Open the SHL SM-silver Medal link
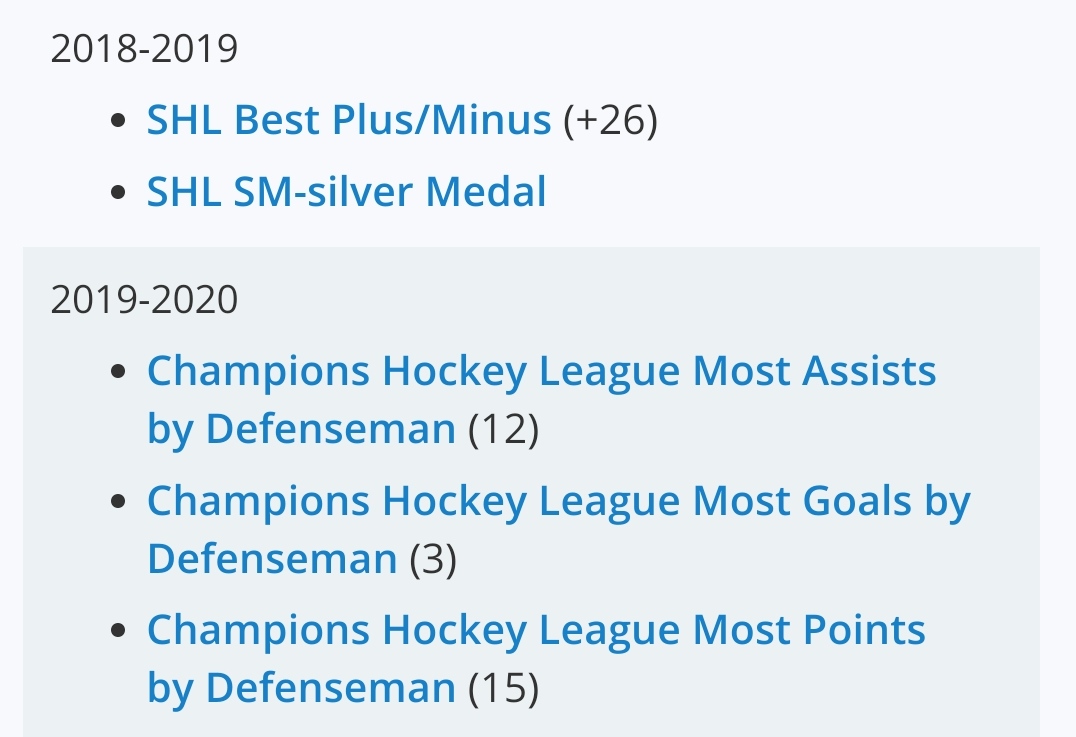 click(346, 191)
